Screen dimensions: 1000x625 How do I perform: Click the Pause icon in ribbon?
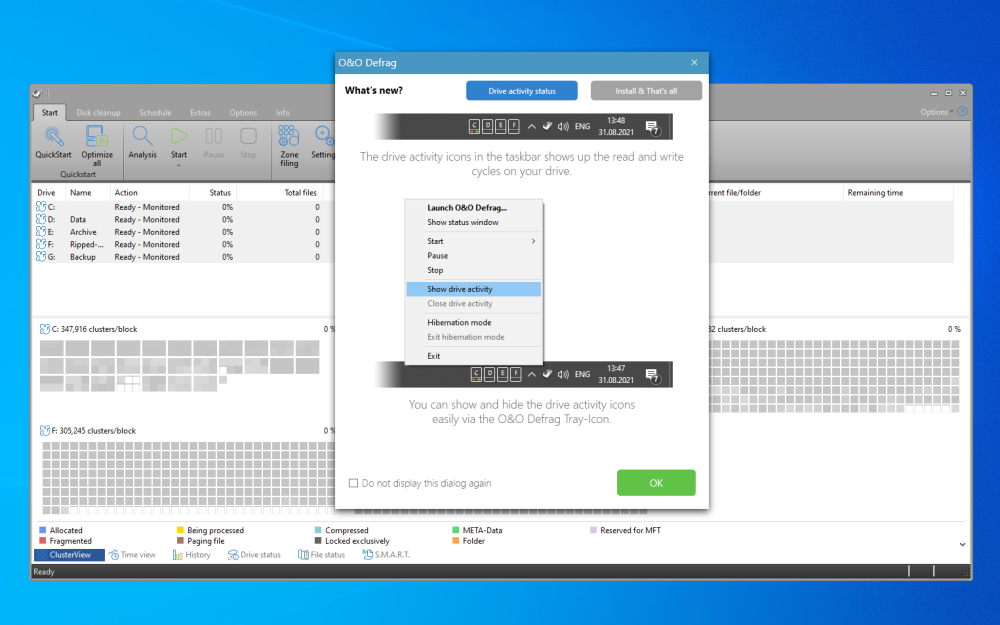(x=214, y=136)
